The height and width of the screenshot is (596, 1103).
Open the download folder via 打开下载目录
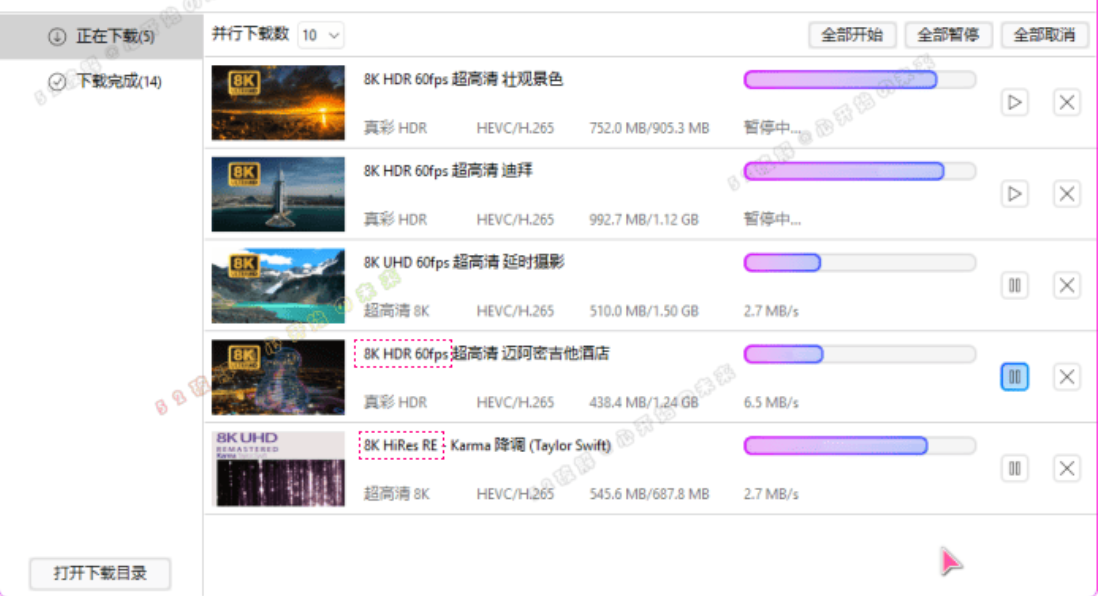tap(98, 574)
